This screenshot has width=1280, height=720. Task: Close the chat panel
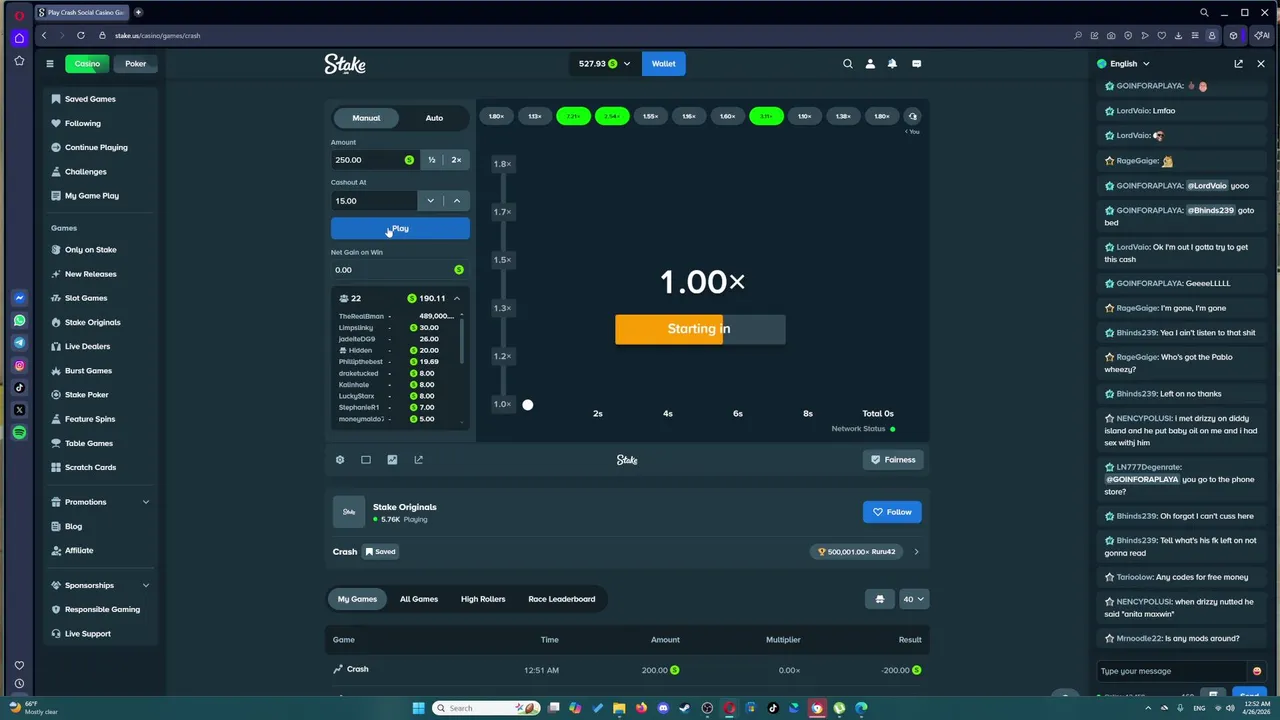coord(1261,63)
